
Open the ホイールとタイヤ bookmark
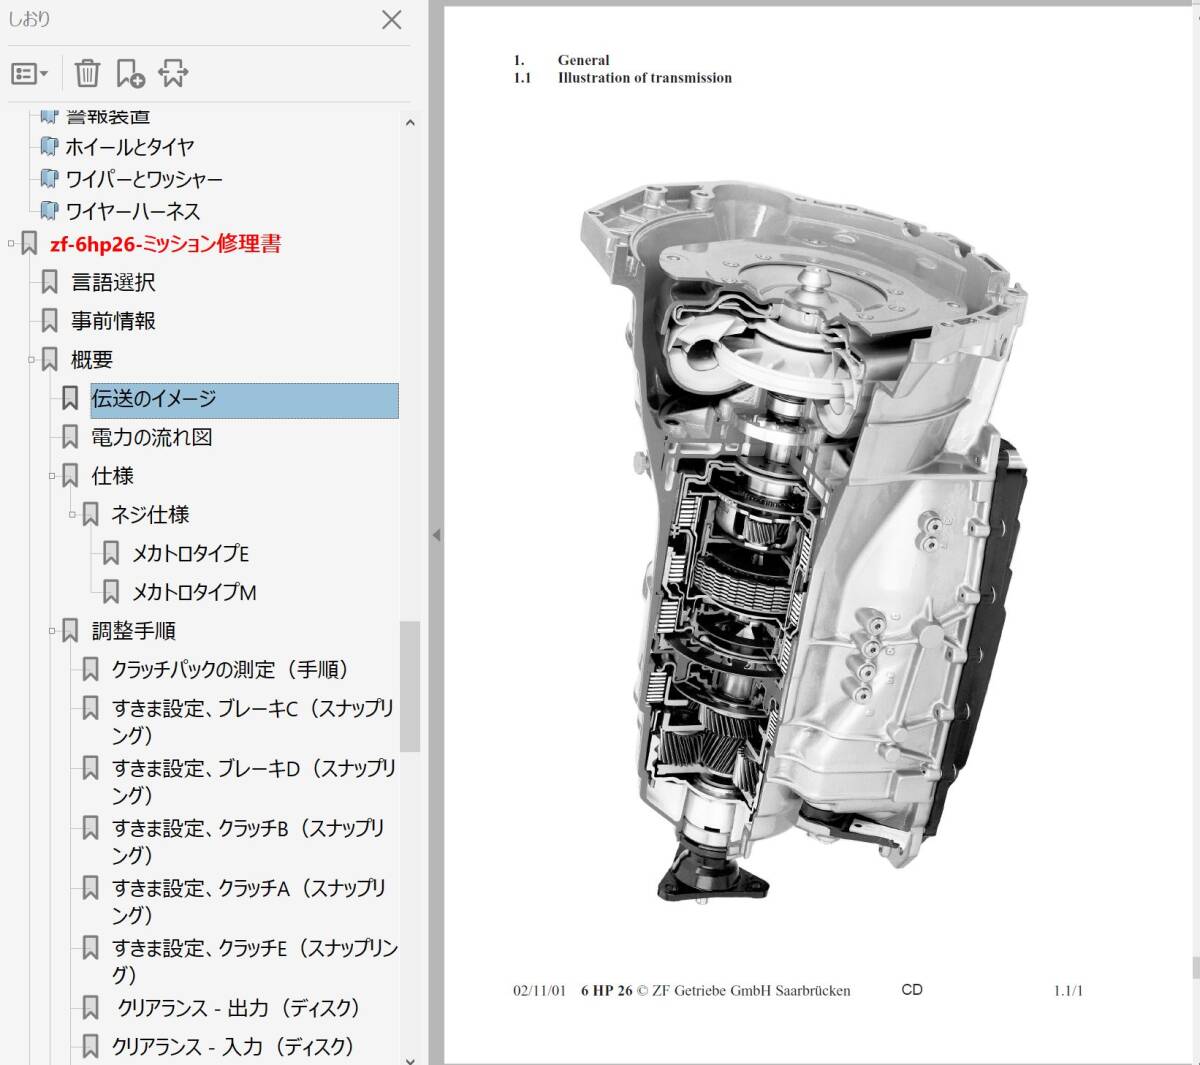click(x=130, y=147)
